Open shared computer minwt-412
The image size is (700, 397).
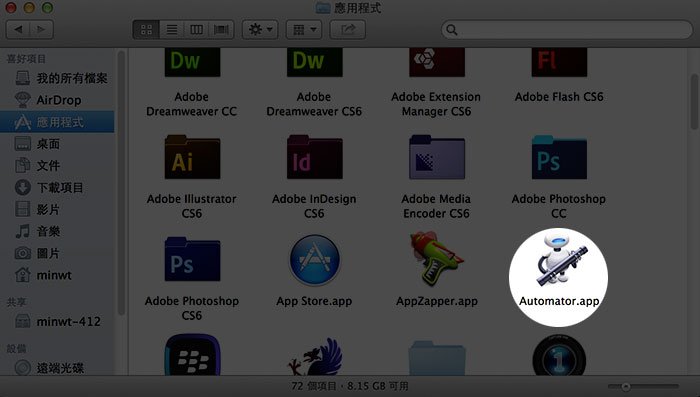coord(57,322)
